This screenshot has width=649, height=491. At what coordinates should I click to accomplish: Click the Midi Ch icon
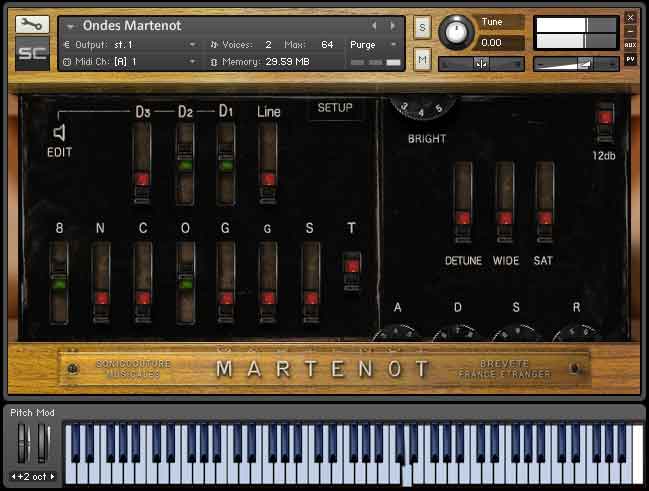(67, 62)
